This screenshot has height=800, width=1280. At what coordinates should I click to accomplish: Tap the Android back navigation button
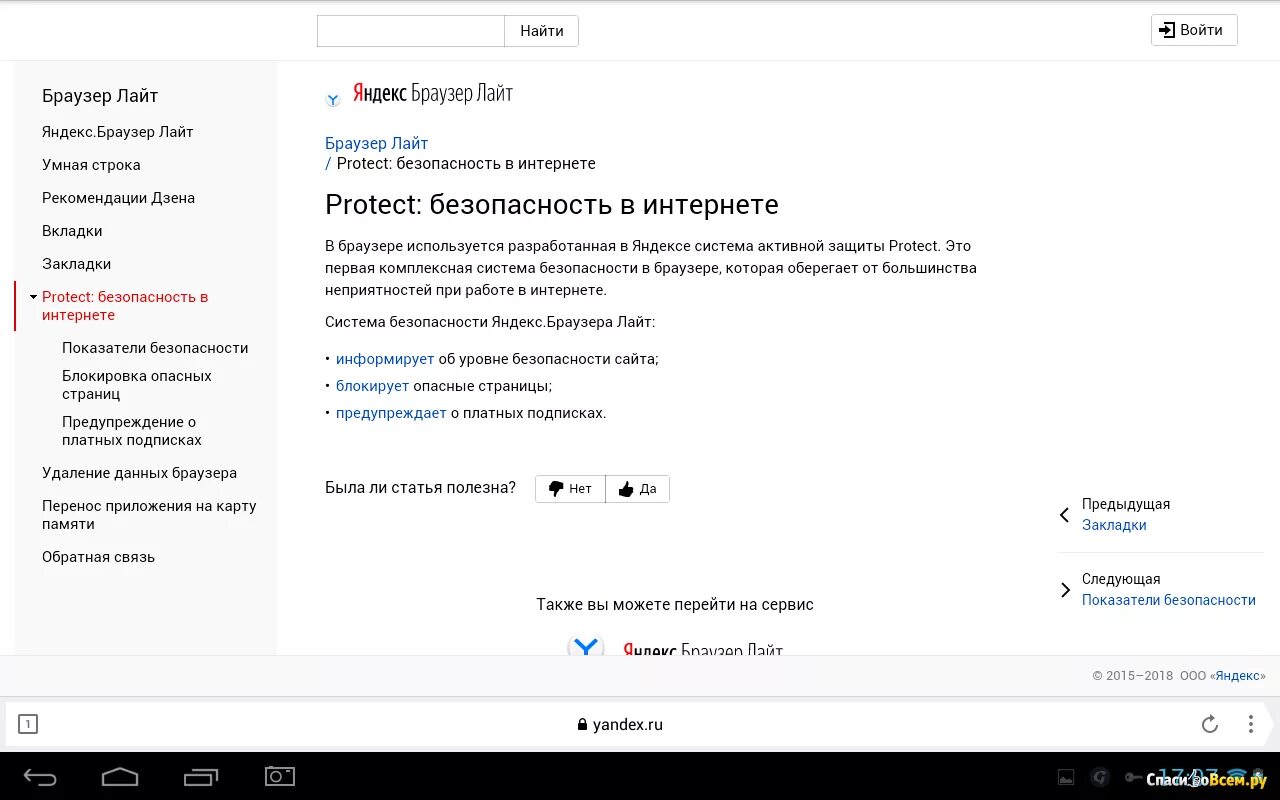pos(41,777)
